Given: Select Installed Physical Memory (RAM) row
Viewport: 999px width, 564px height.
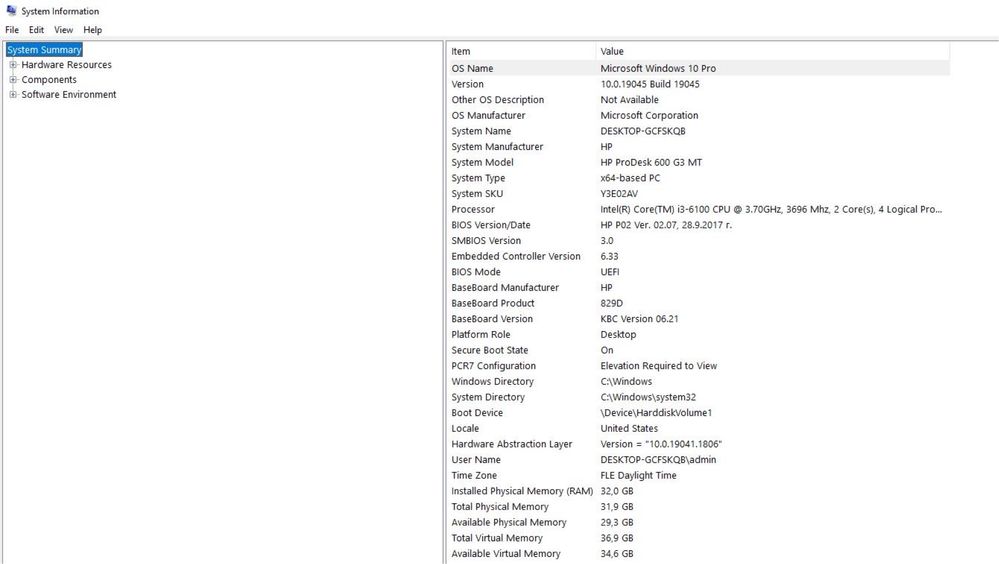Looking at the screenshot, I should 698,491.
